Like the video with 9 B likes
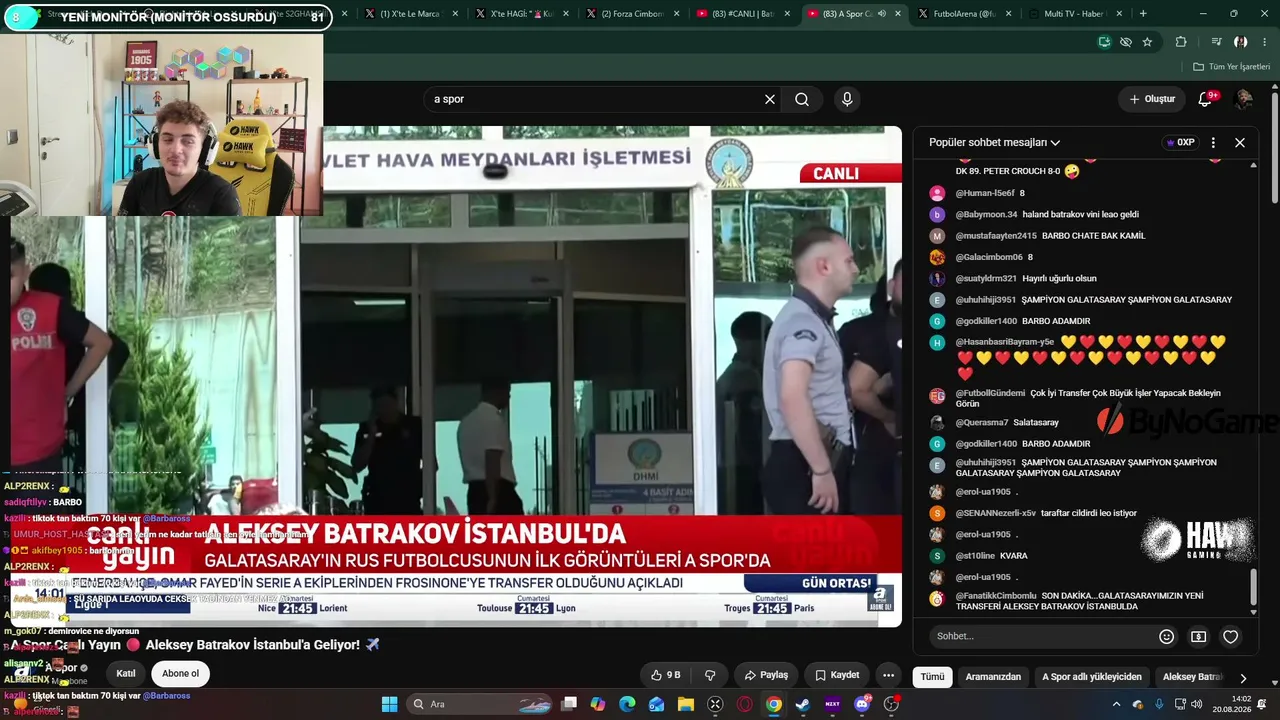Image resolution: width=1280 pixels, height=720 pixels. (666, 675)
